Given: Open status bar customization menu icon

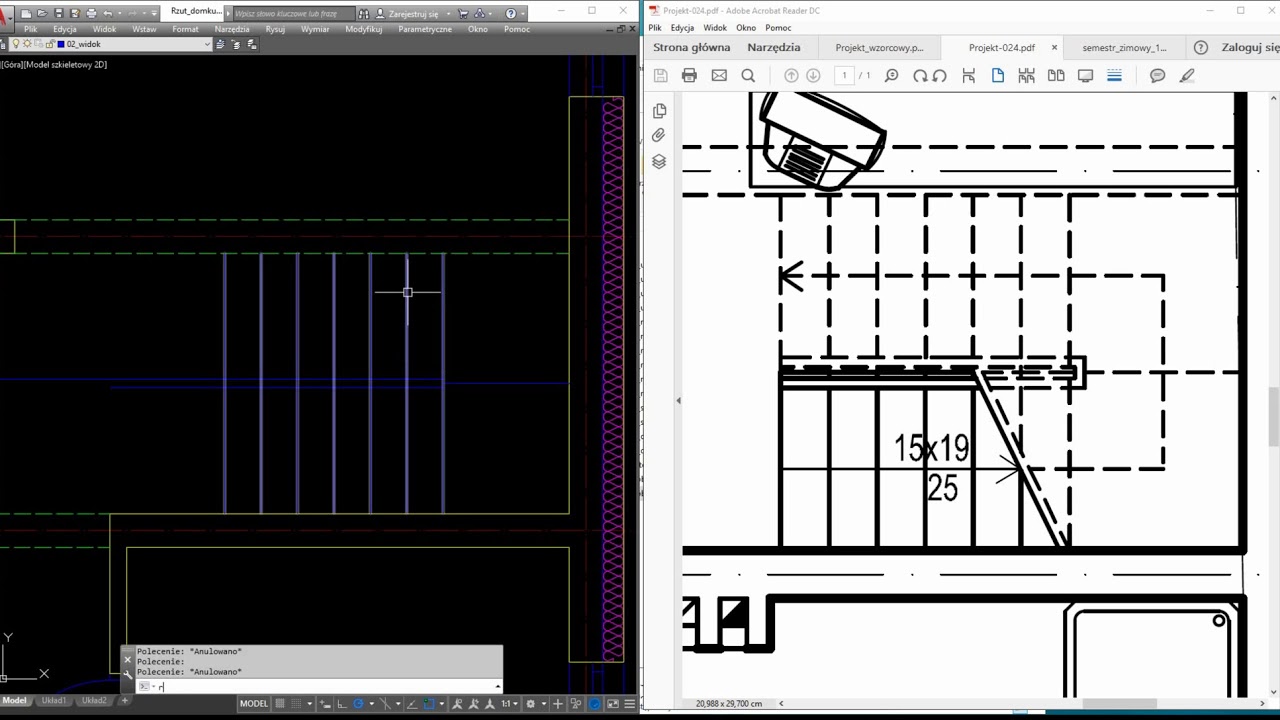Looking at the screenshot, I should coord(630,704).
